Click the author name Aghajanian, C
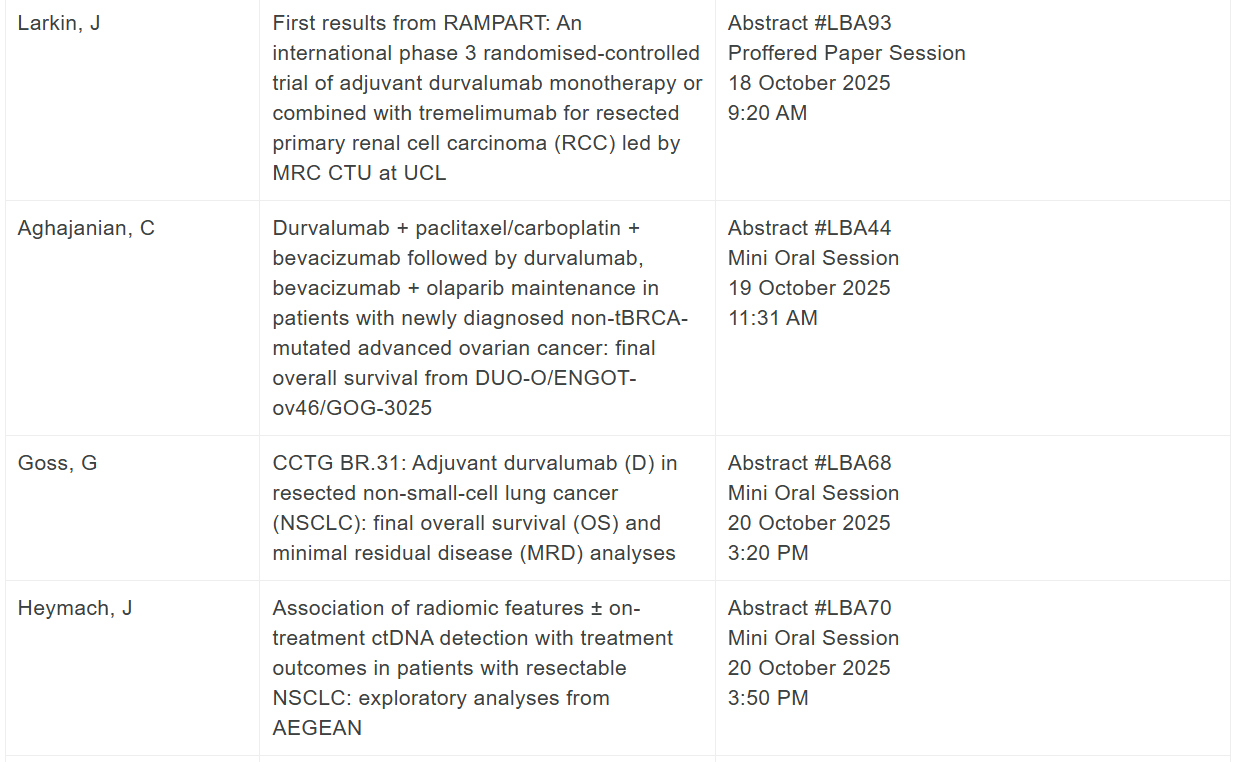 [86, 228]
